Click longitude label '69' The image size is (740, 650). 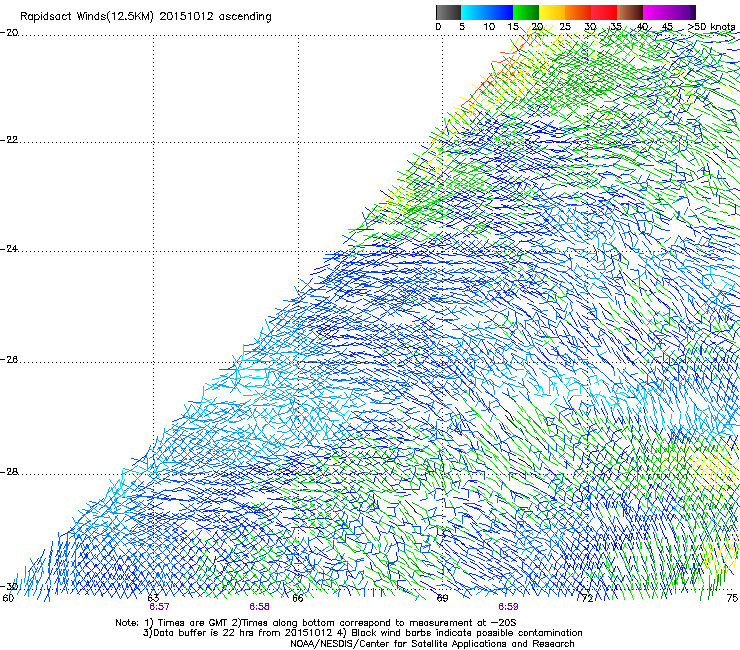pos(442,599)
